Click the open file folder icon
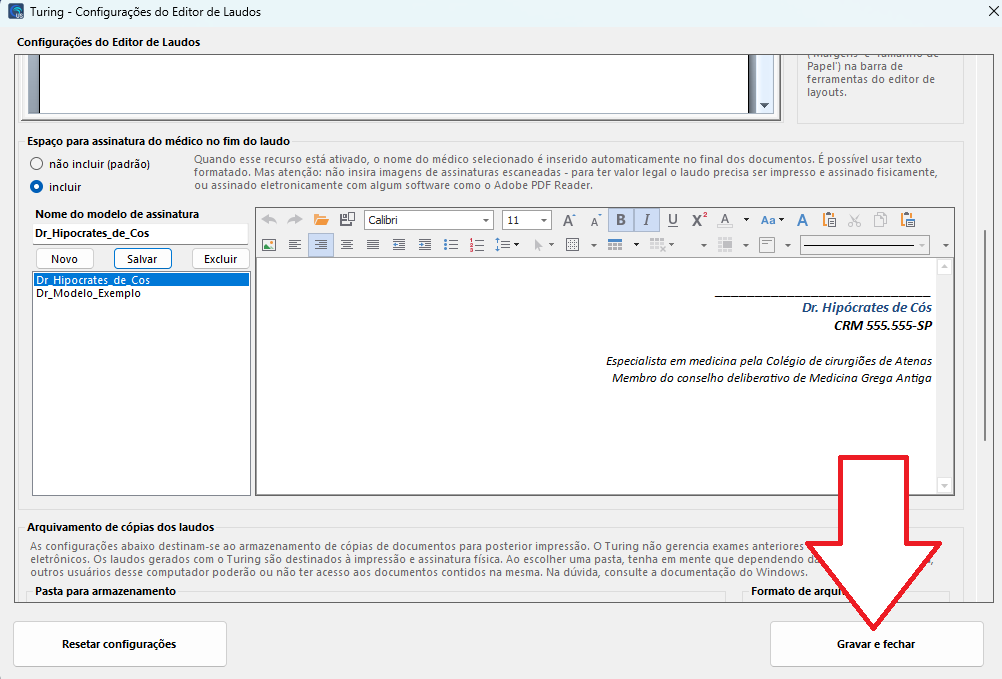The width and height of the screenshot is (1002, 679). [321, 220]
